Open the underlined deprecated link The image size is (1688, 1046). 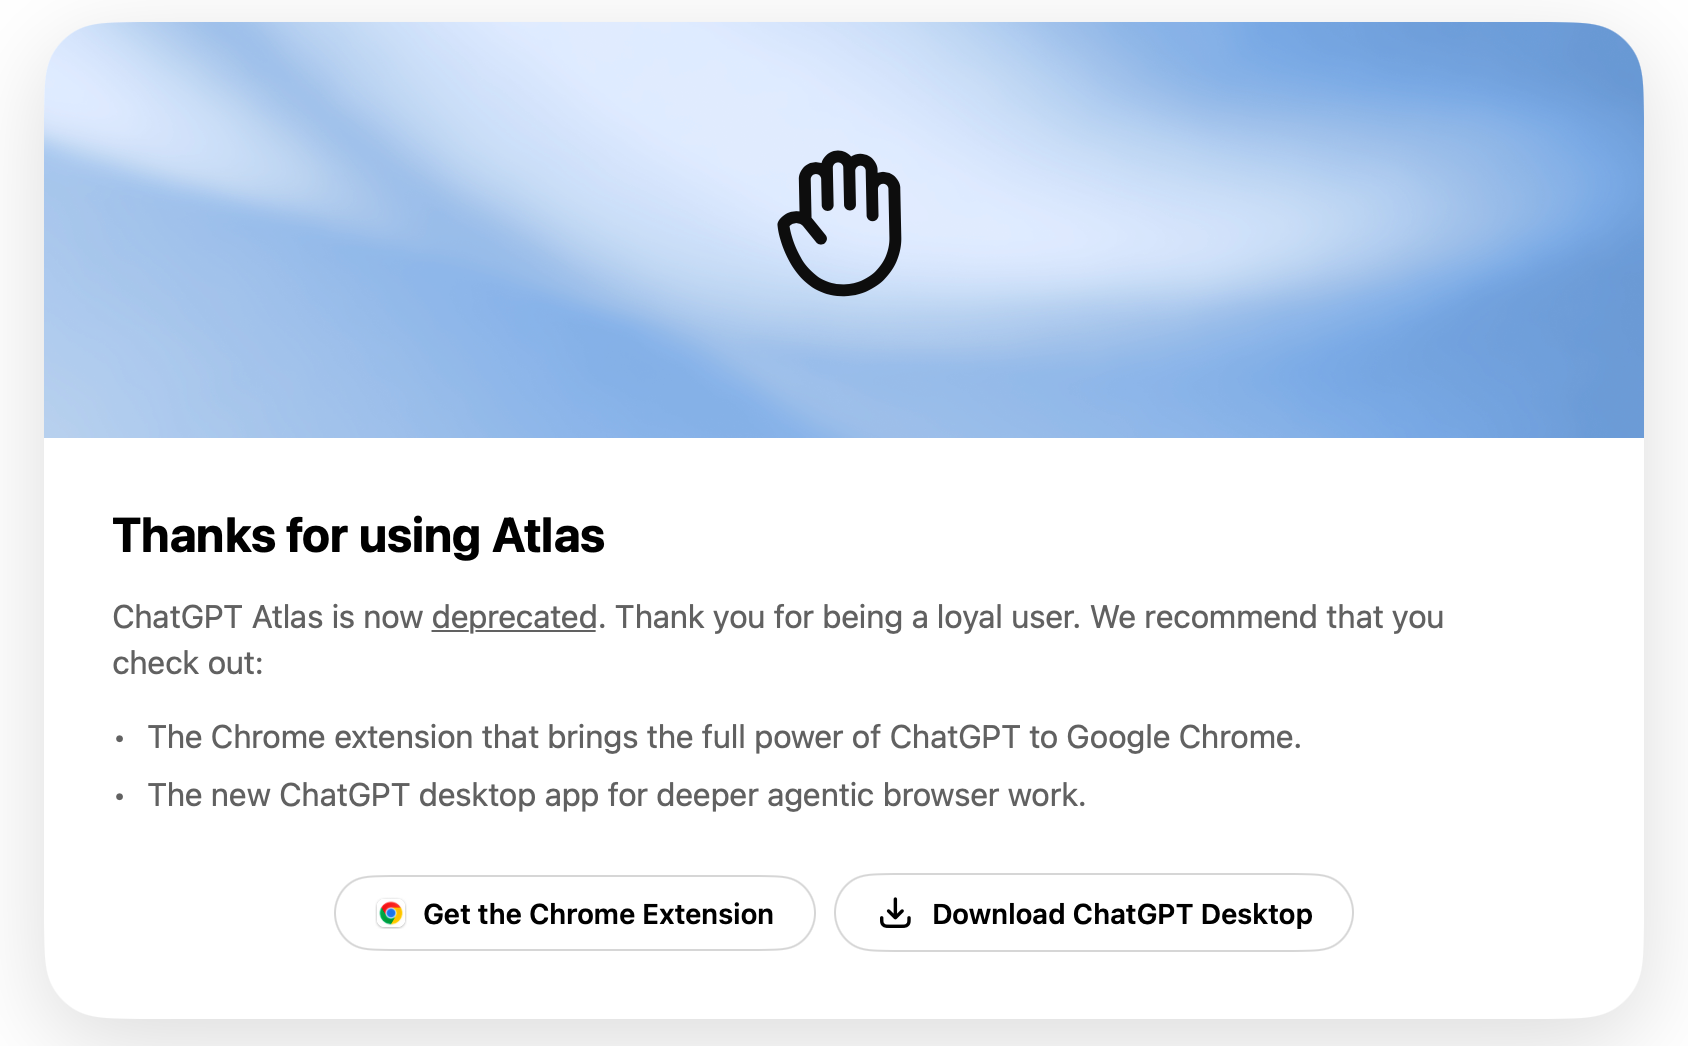coord(514,617)
